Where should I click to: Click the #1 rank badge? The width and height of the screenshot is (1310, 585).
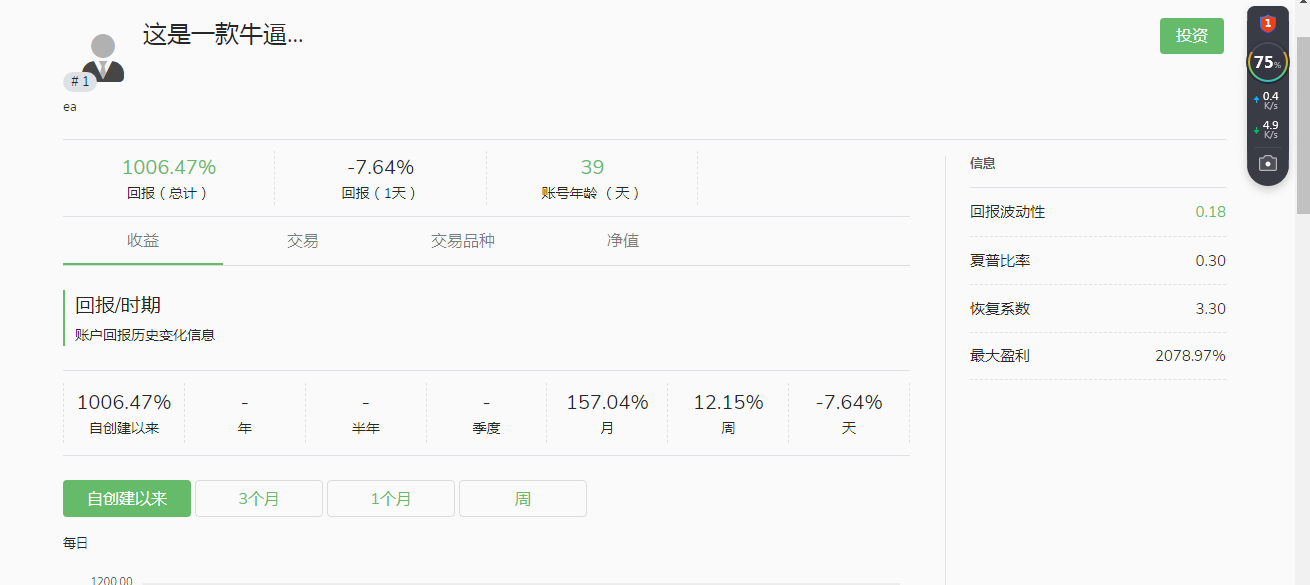point(80,82)
